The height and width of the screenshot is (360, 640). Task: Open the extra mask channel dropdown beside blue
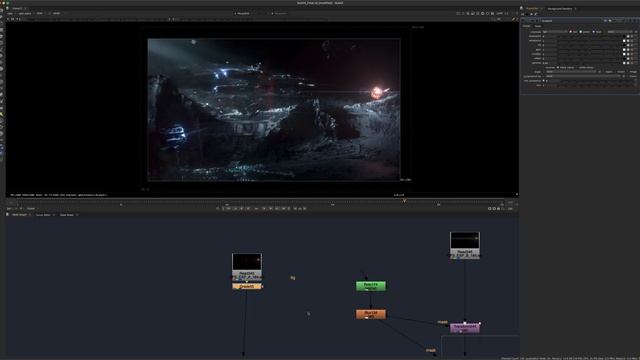coord(620,32)
